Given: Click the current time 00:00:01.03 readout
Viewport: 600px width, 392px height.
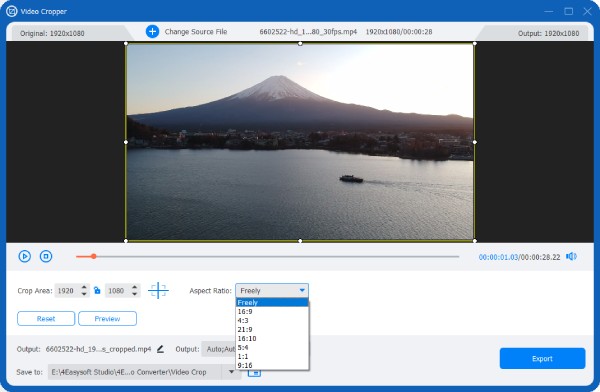Looking at the screenshot, I should click(498, 257).
